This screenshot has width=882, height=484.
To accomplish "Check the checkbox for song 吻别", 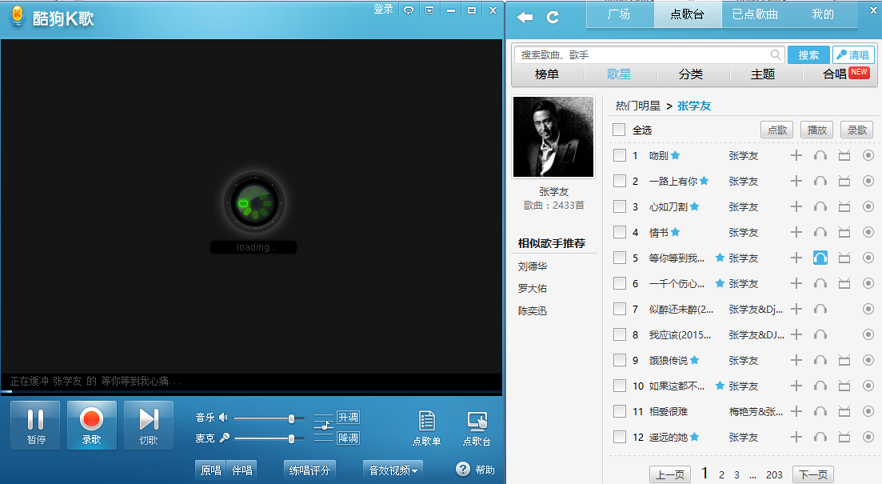I will [x=619, y=155].
